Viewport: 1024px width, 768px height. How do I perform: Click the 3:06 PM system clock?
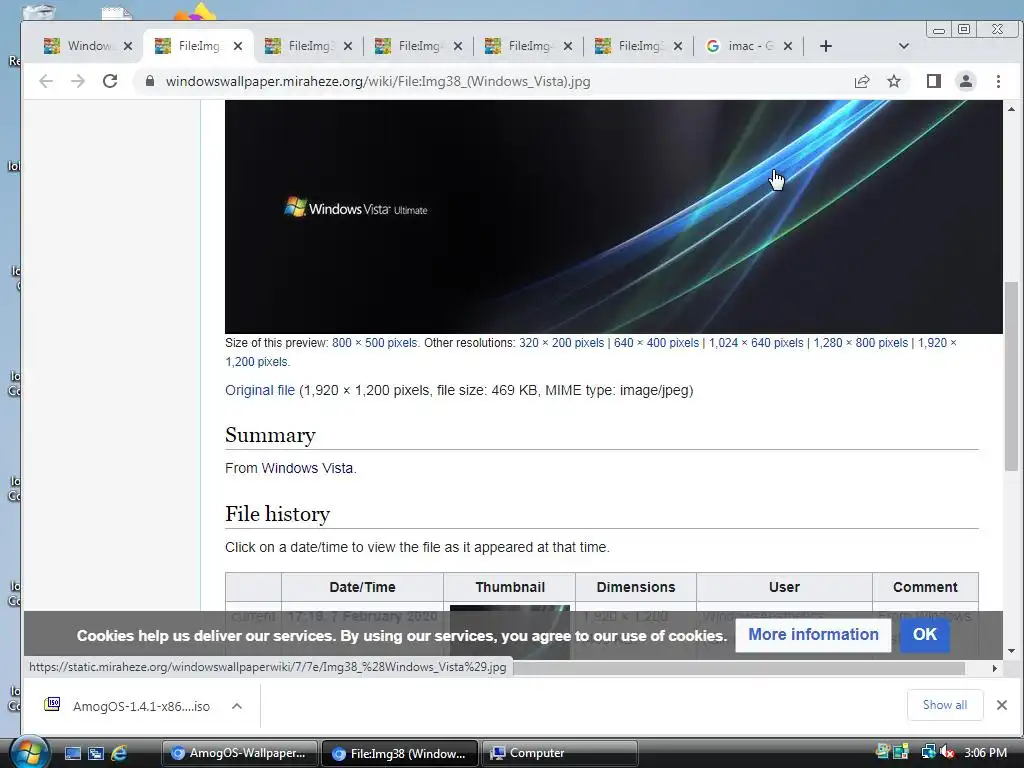point(985,752)
